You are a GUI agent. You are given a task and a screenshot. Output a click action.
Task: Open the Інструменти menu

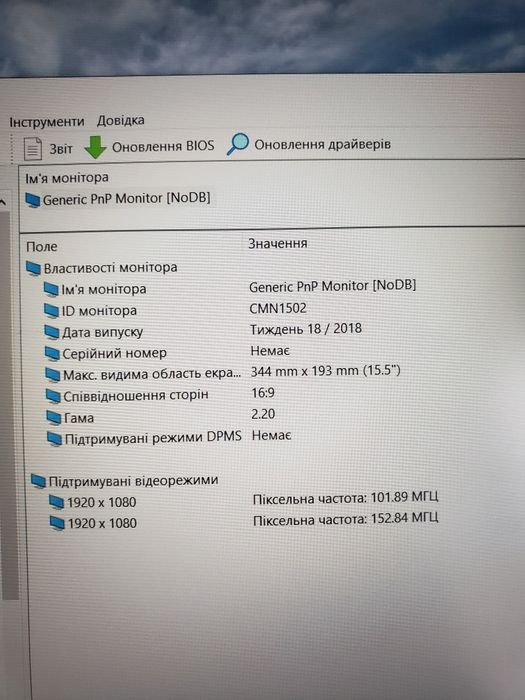47,121
